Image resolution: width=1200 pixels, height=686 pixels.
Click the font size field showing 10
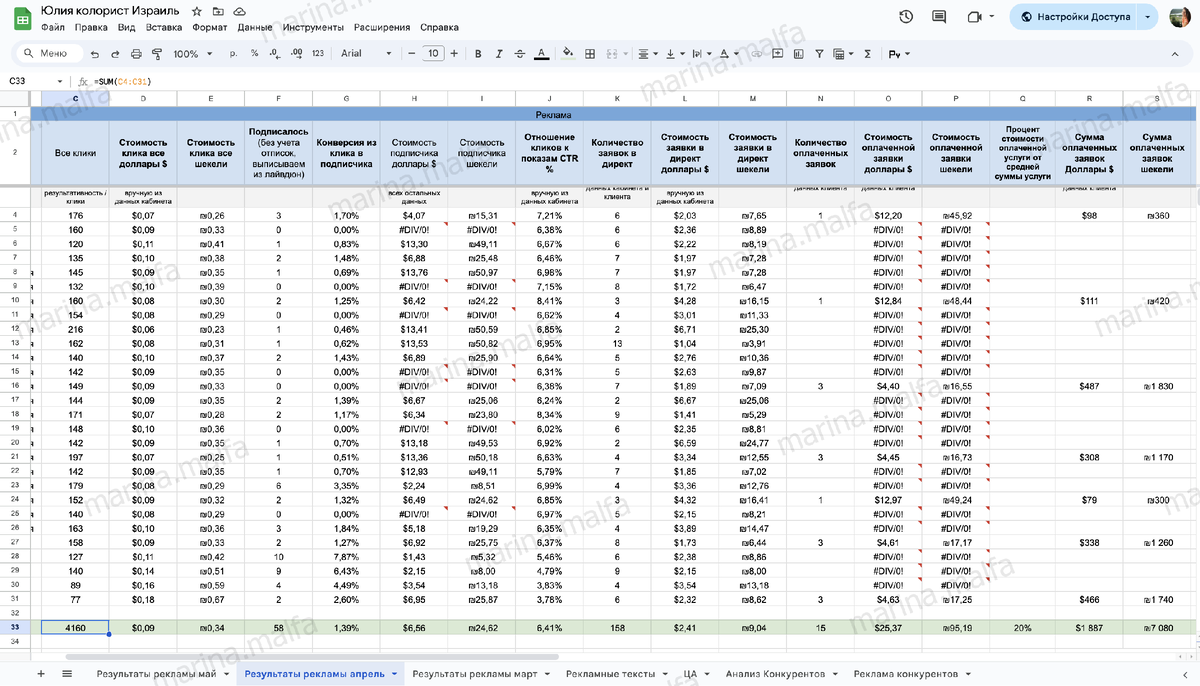433,54
